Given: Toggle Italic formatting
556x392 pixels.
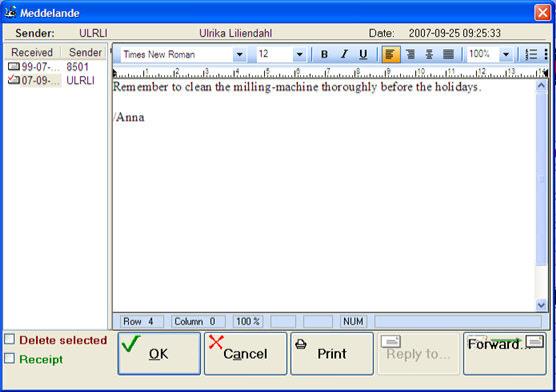Looking at the screenshot, I should [x=344, y=54].
